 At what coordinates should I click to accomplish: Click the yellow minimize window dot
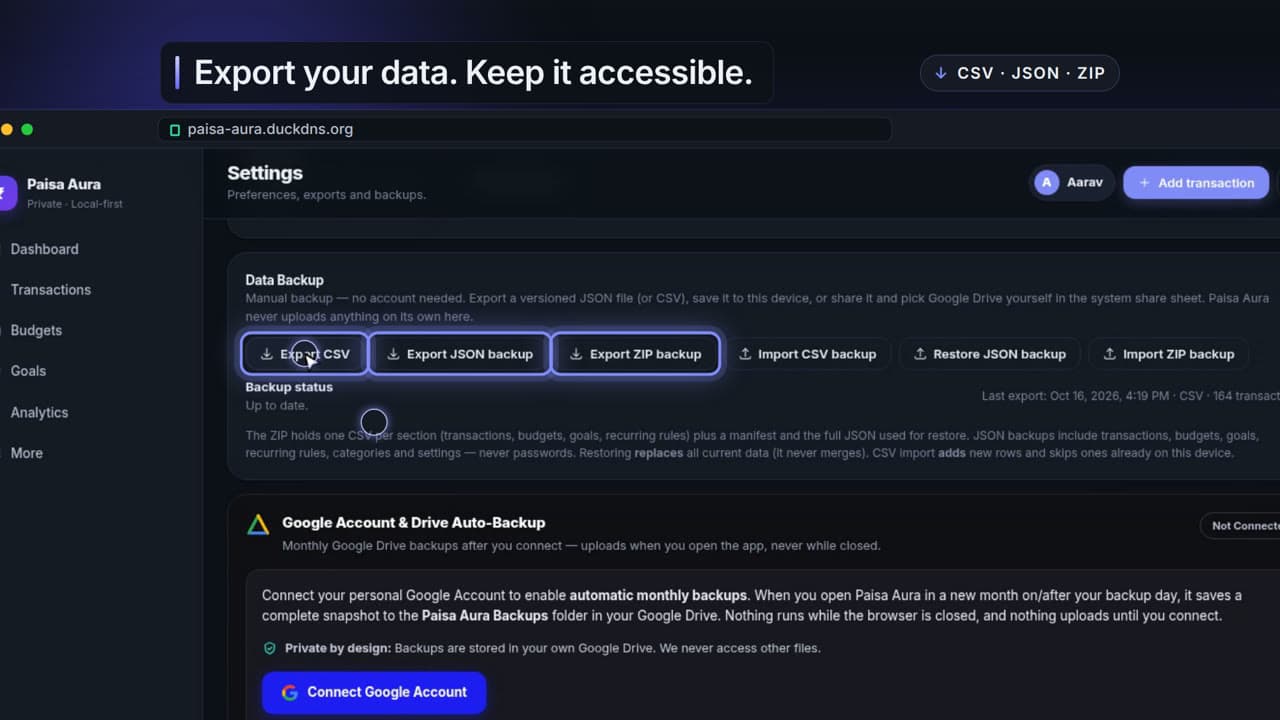tap(7, 129)
